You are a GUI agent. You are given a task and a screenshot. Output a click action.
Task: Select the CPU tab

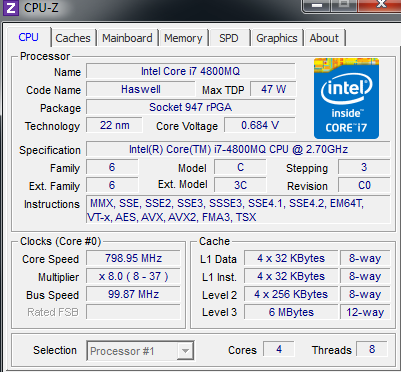click(x=29, y=37)
